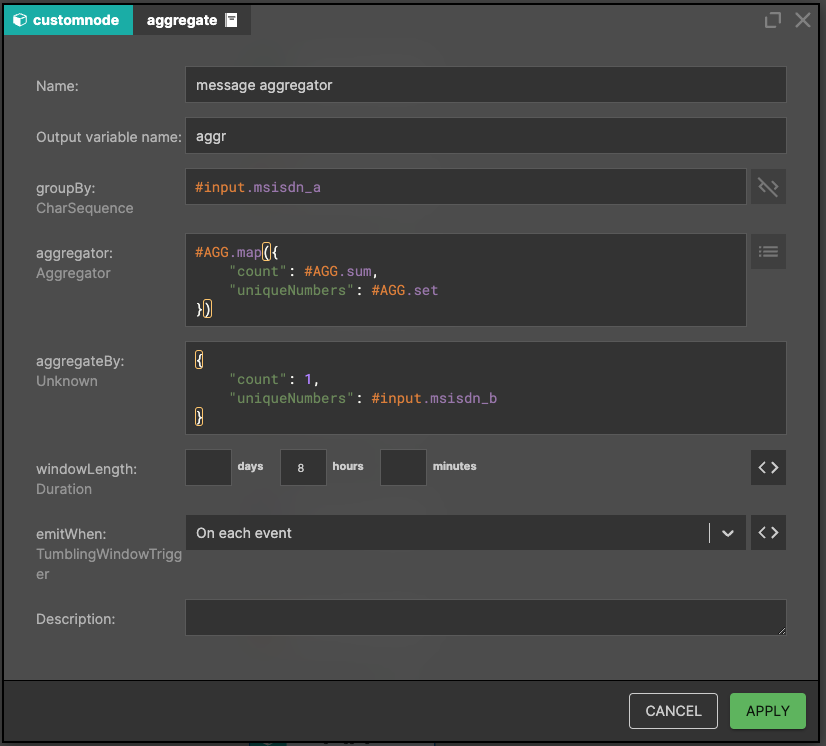This screenshot has height=746, width=826.
Task: Click the Unknown type text
Action: (67, 381)
